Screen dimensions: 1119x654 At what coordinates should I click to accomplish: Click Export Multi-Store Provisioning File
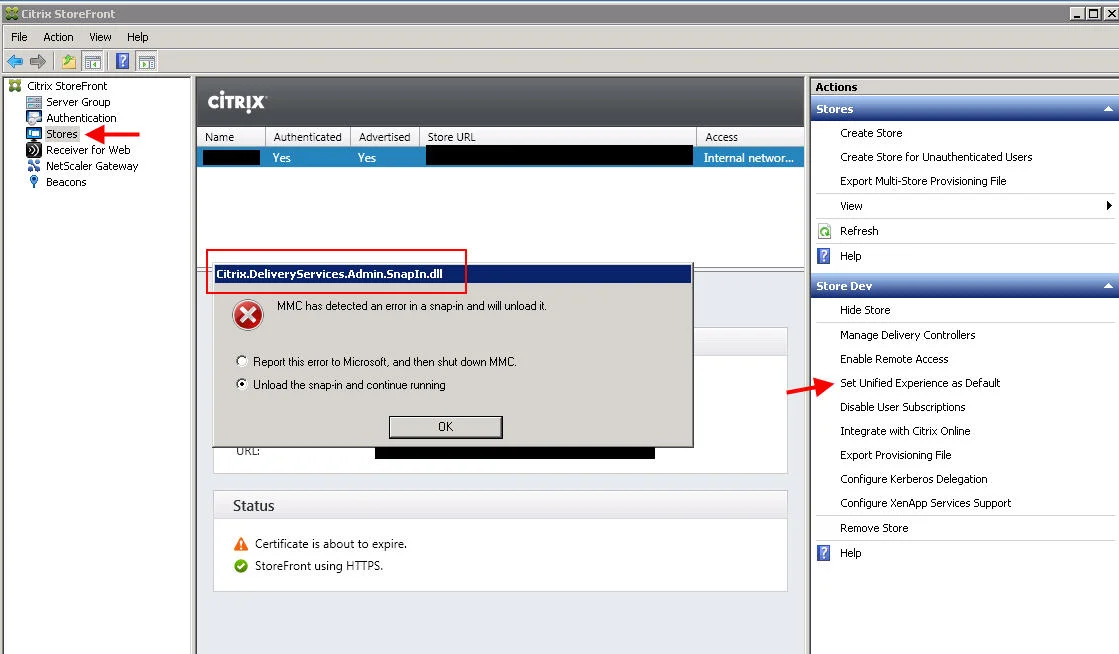click(923, 181)
